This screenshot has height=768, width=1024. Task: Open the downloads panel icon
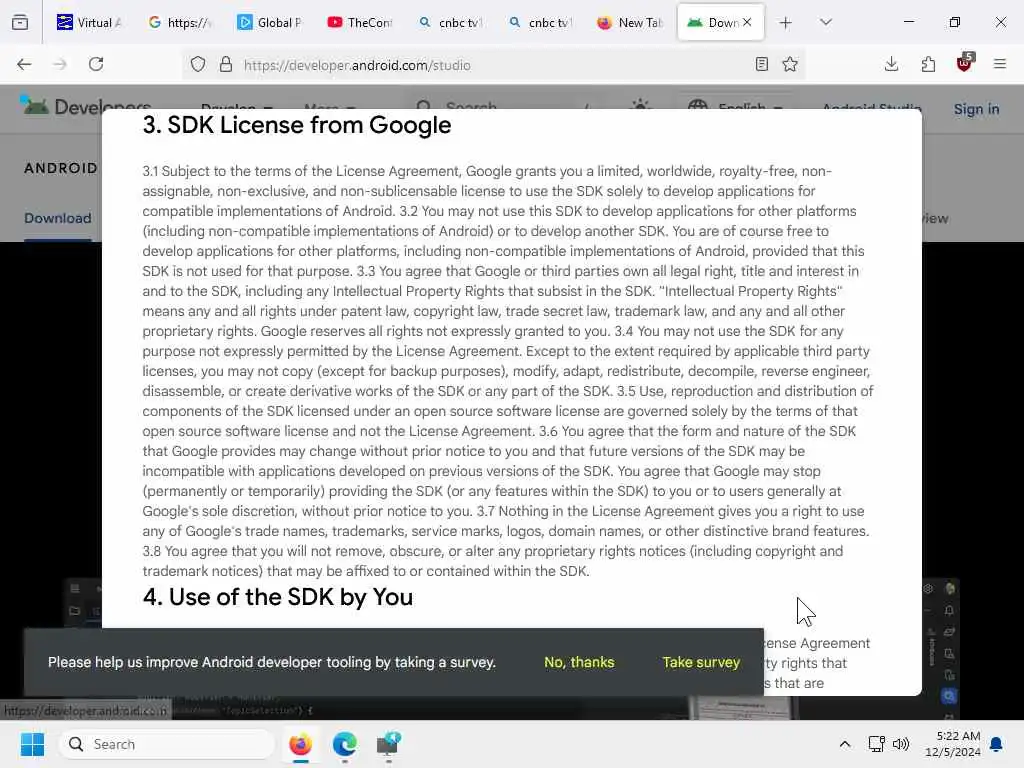coord(891,64)
